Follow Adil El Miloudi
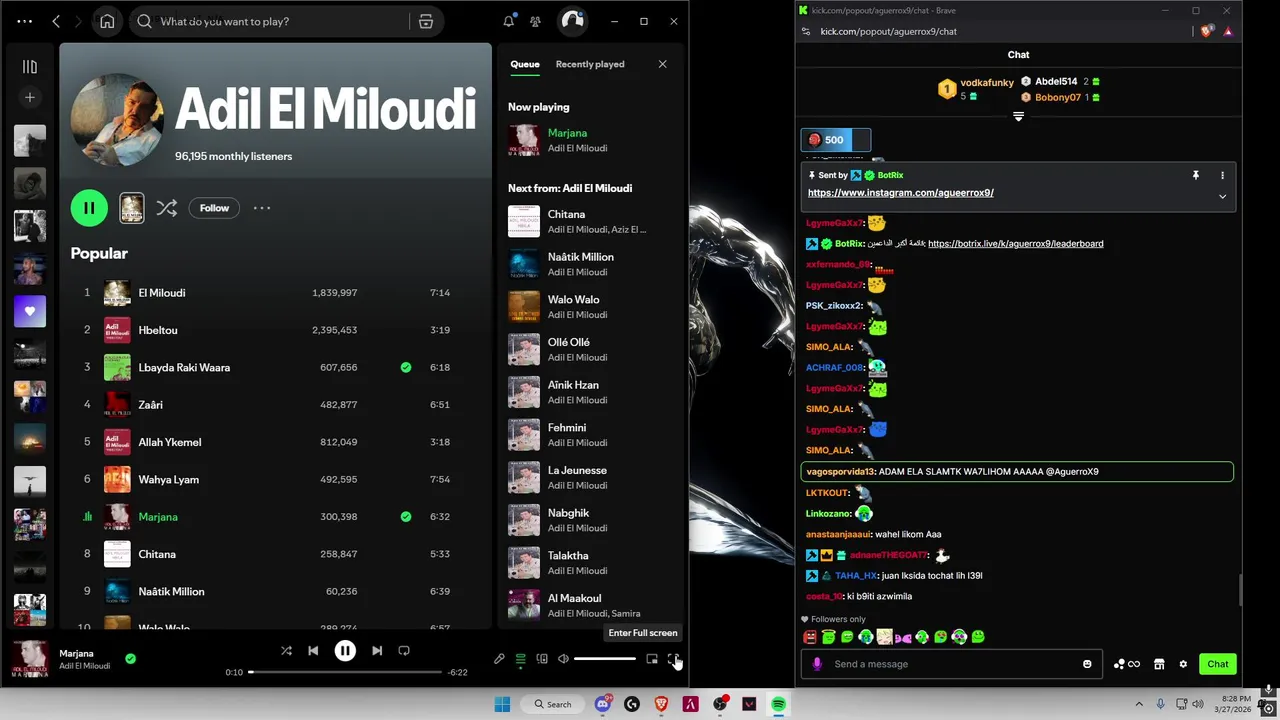The image size is (1280, 720). point(214,208)
